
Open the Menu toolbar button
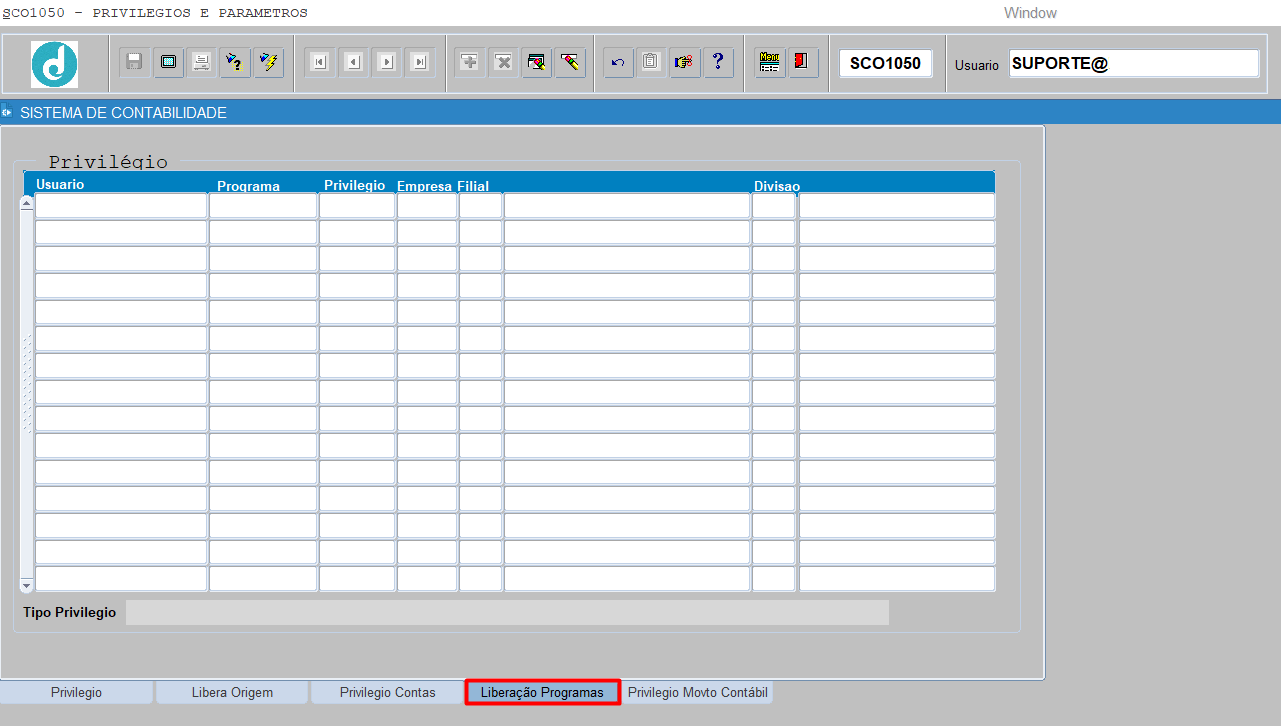pos(769,62)
